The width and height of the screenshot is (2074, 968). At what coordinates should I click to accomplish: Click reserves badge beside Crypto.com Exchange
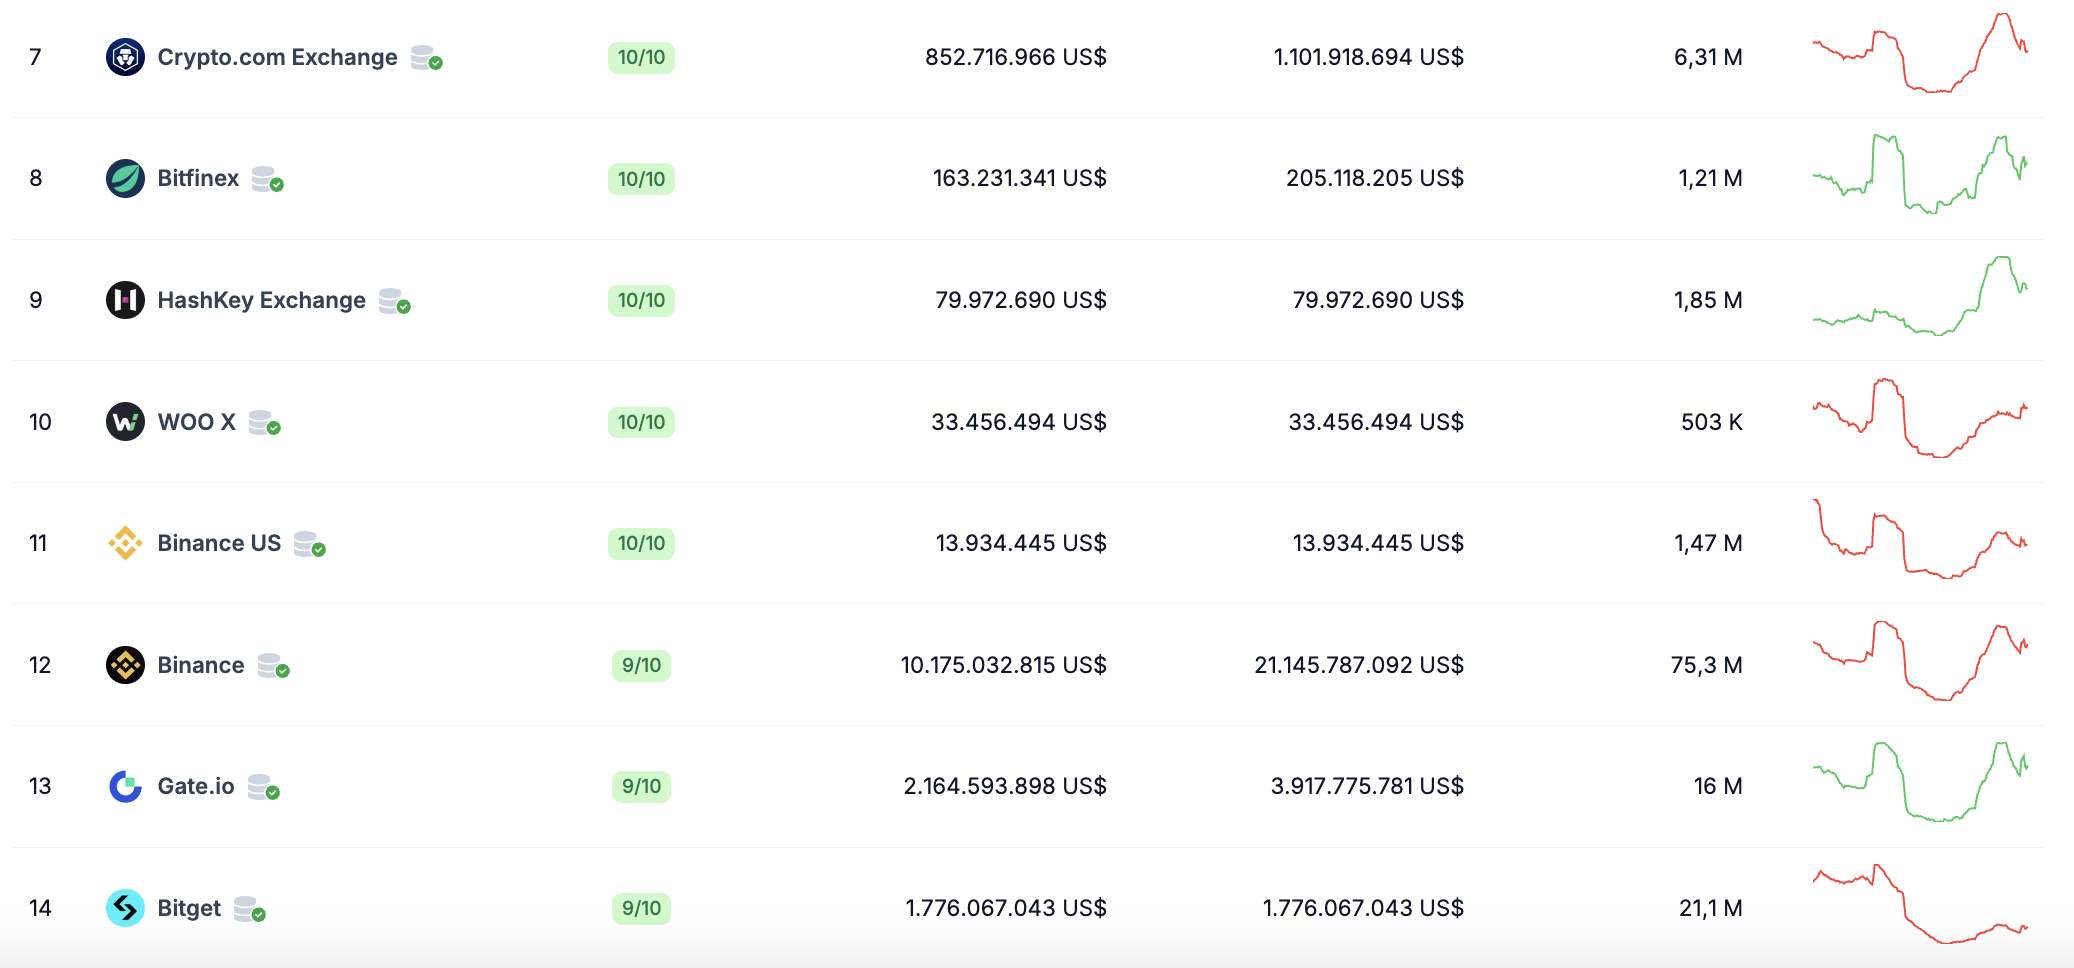[426, 58]
